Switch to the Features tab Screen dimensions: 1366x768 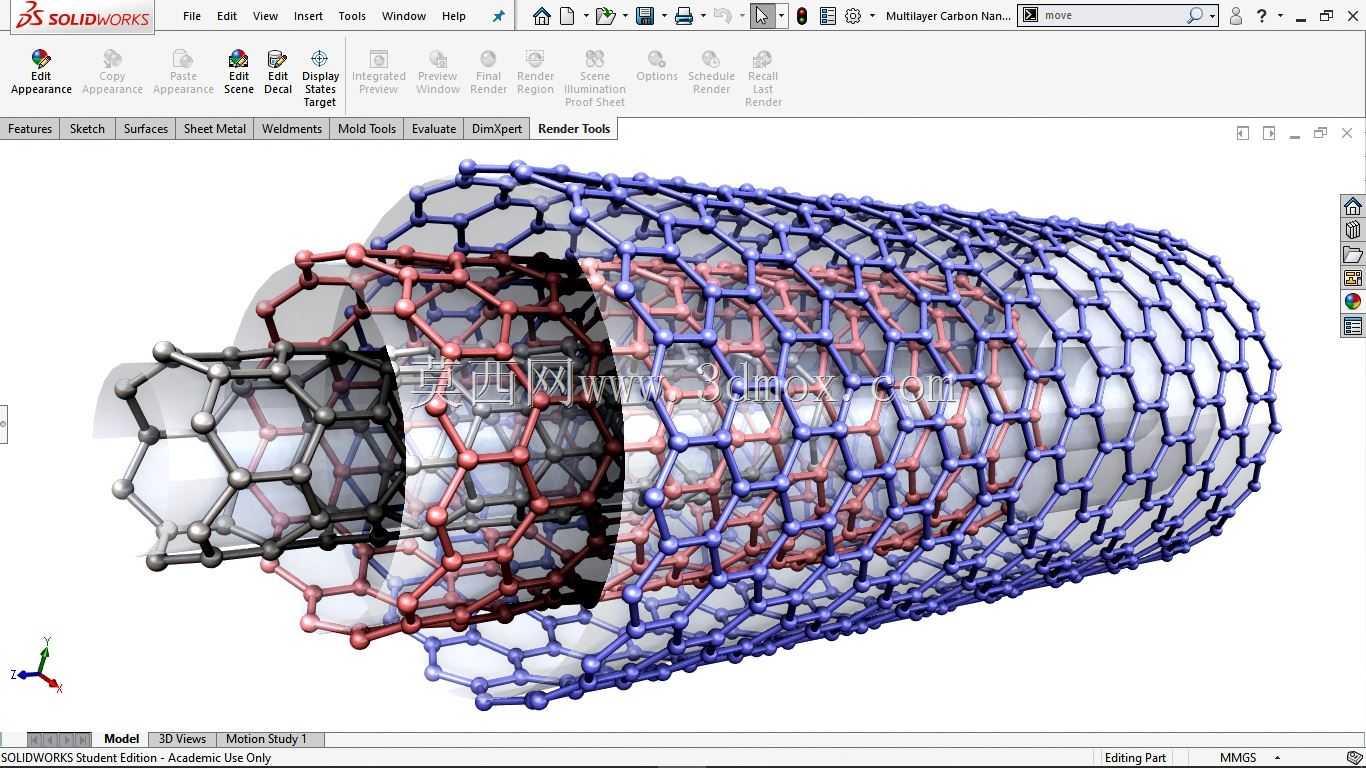coord(30,129)
